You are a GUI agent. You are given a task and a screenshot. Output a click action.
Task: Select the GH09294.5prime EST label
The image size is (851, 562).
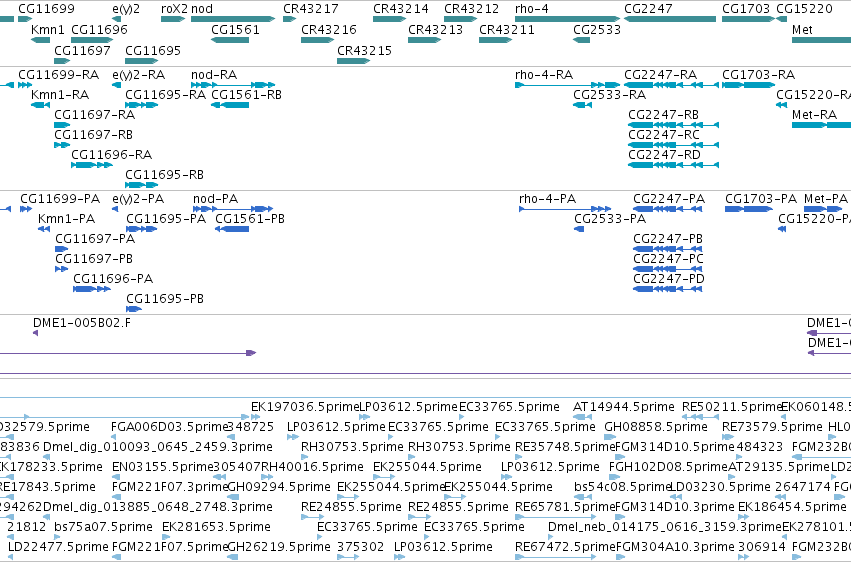coord(278,487)
